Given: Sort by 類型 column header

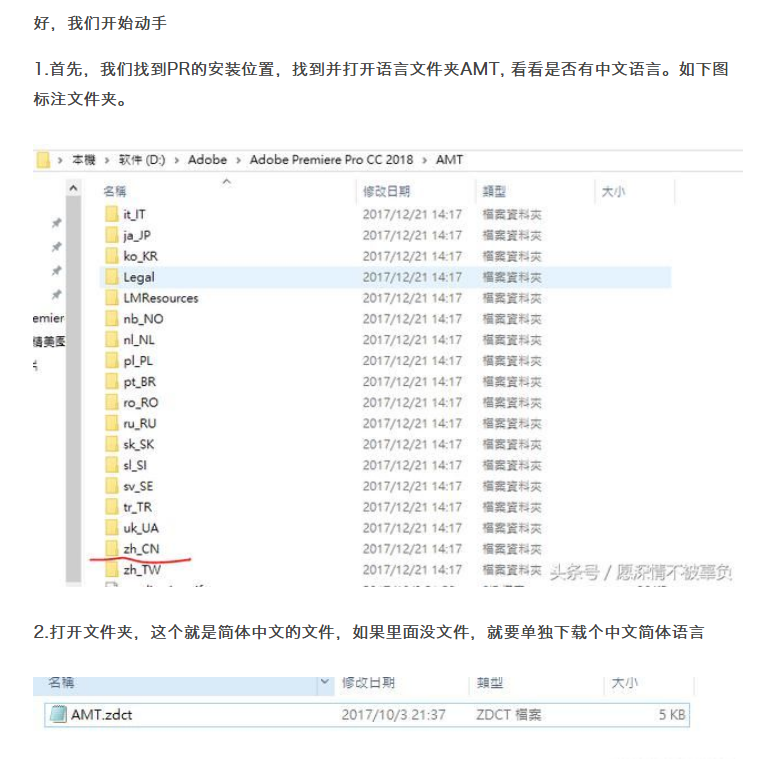Looking at the screenshot, I should (x=497, y=191).
